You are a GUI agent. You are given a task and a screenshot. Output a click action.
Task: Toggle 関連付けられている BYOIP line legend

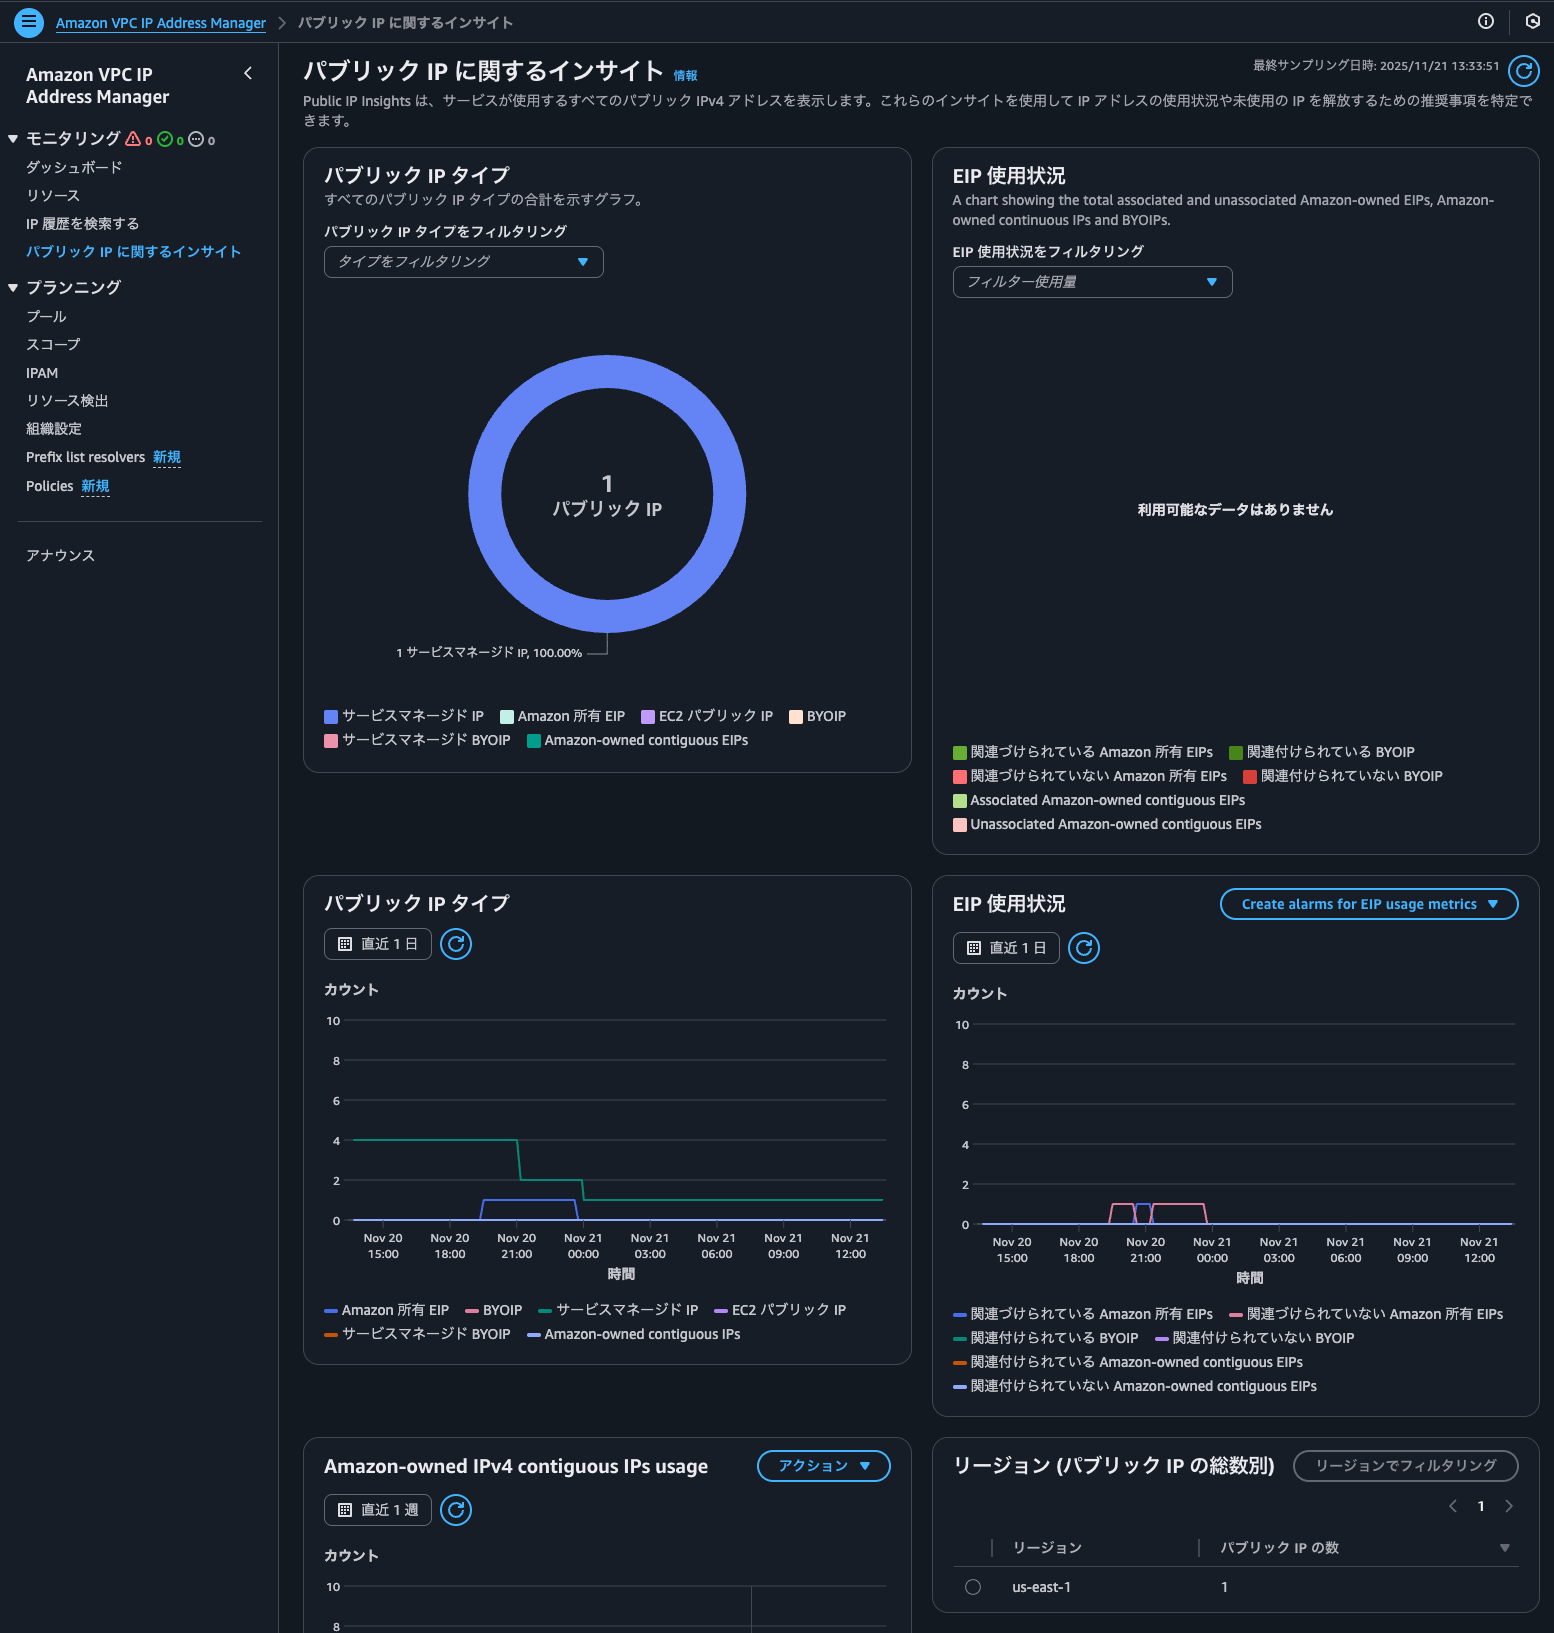pos(1046,1338)
